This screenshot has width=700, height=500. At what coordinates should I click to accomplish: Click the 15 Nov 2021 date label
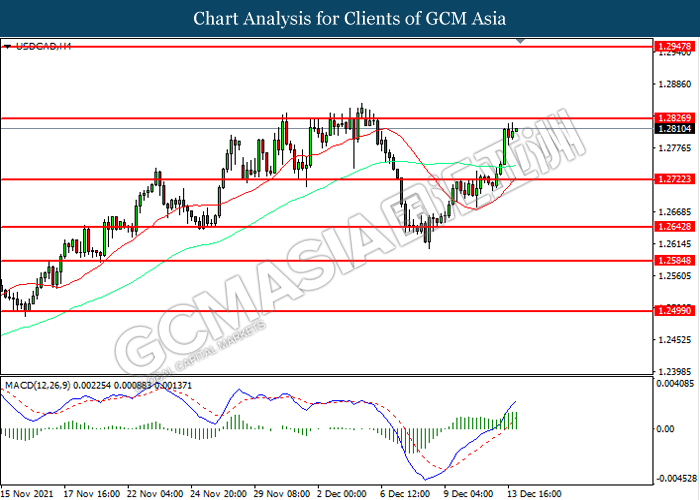coord(27,494)
